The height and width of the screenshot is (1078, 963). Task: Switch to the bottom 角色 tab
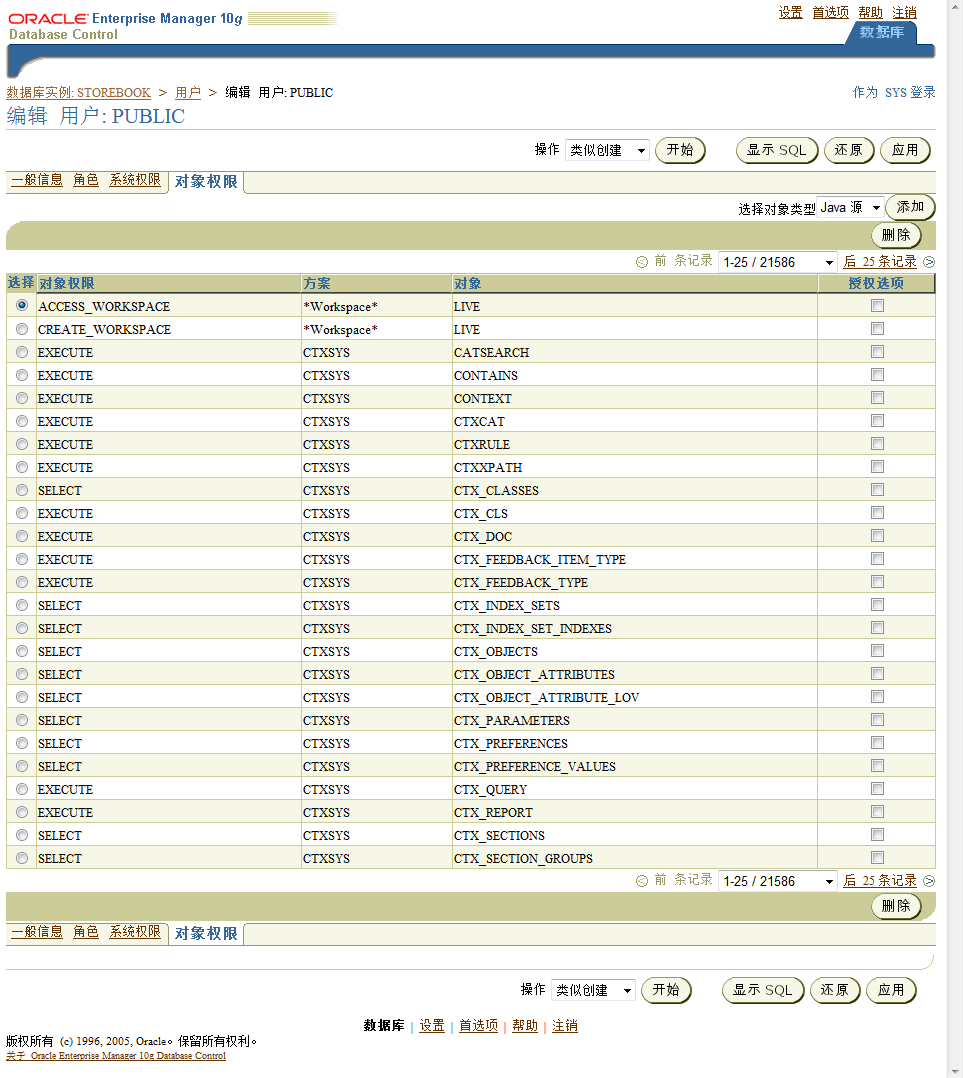86,932
